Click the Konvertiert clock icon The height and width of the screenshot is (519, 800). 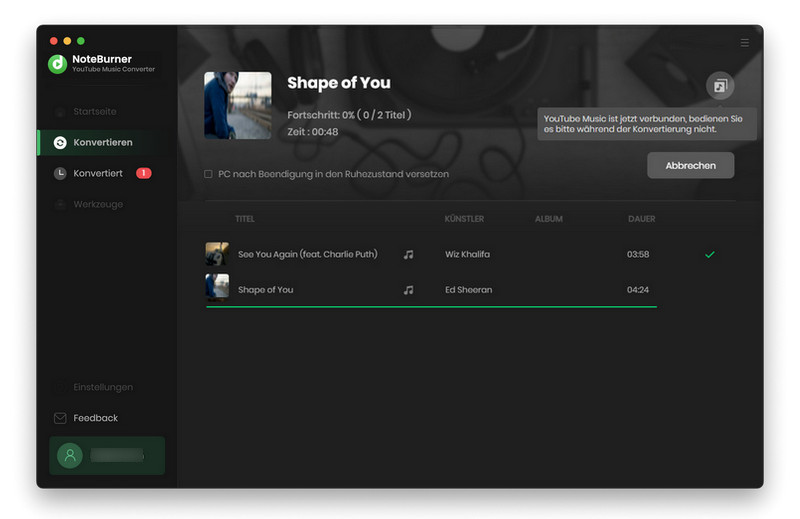click(60, 173)
